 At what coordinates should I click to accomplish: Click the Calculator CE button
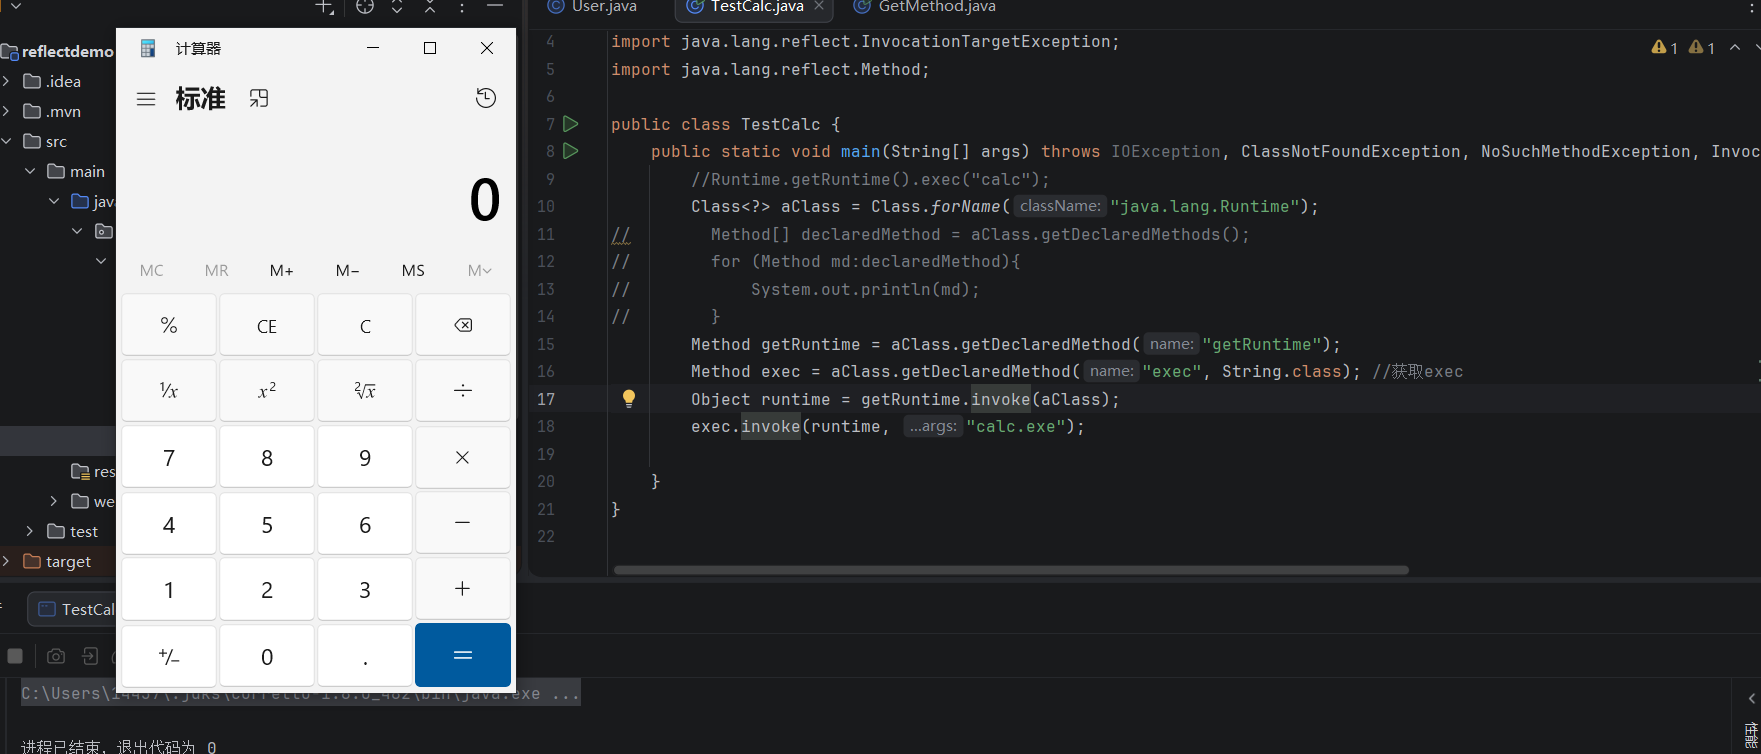tap(267, 325)
